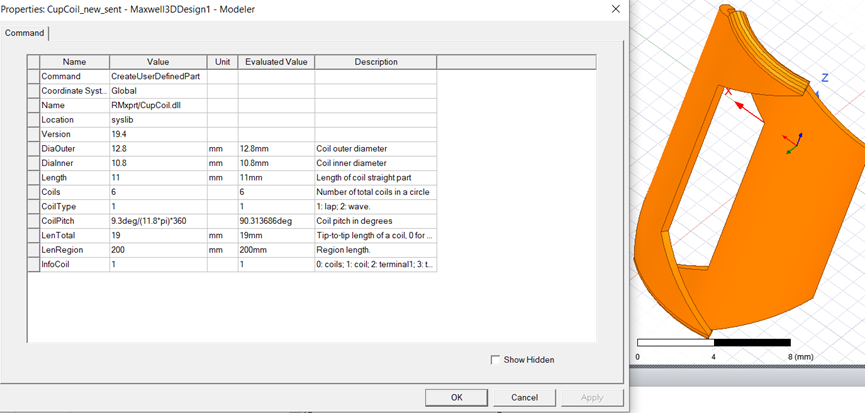The image size is (865, 413).
Task: Click the CreateUserDefinedPart command value
Action: point(158,77)
